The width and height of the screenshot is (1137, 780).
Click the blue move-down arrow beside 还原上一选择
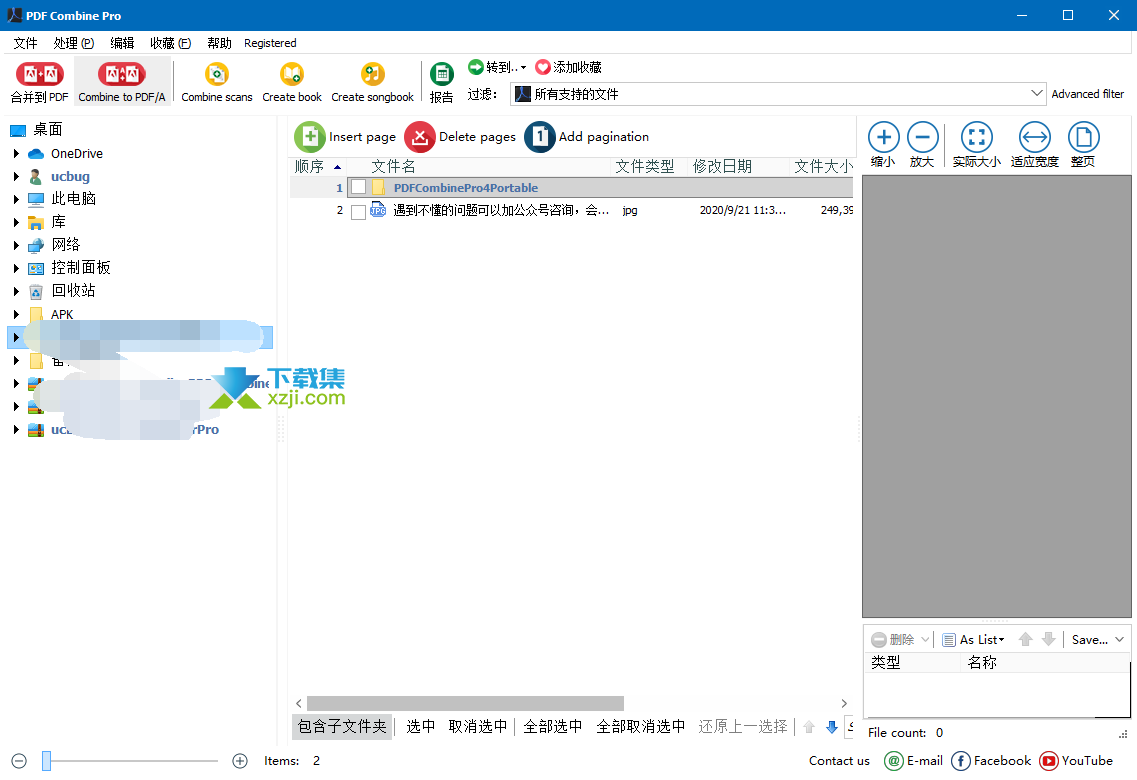click(832, 727)
